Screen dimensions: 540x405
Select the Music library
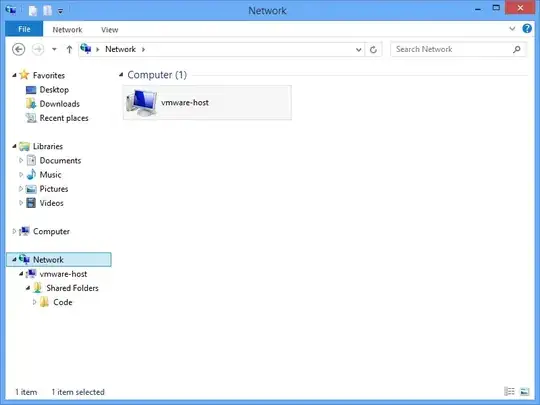pyautogui.click(x=50, y=175)
